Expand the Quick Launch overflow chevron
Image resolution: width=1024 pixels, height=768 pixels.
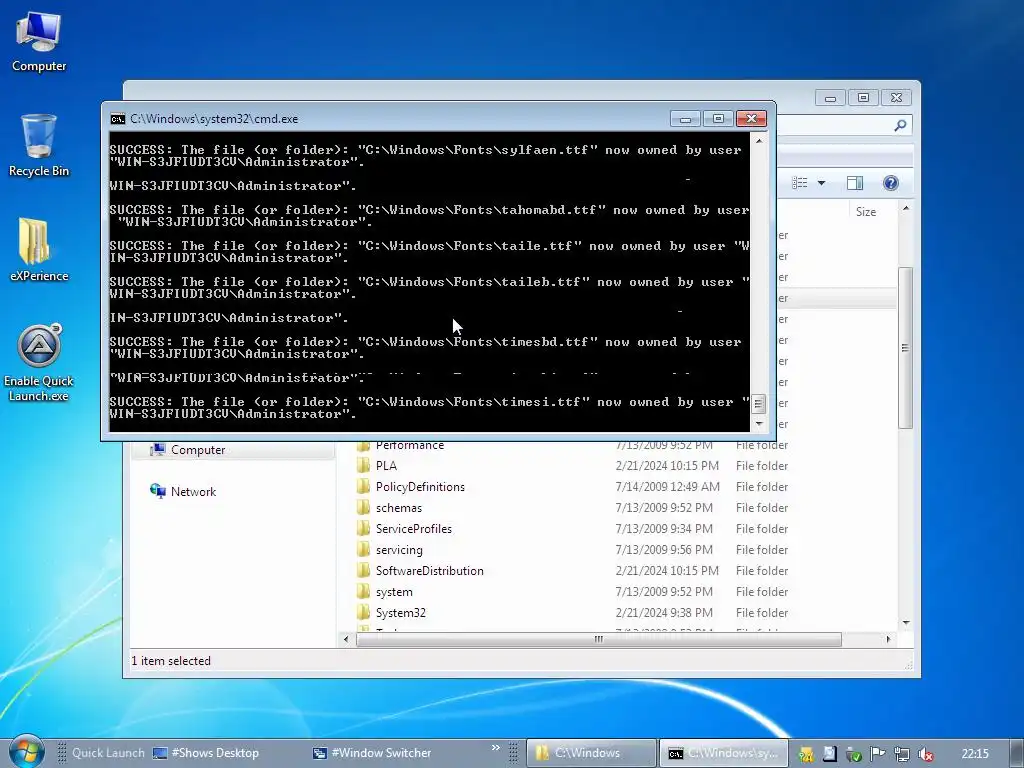pos(495,748)
